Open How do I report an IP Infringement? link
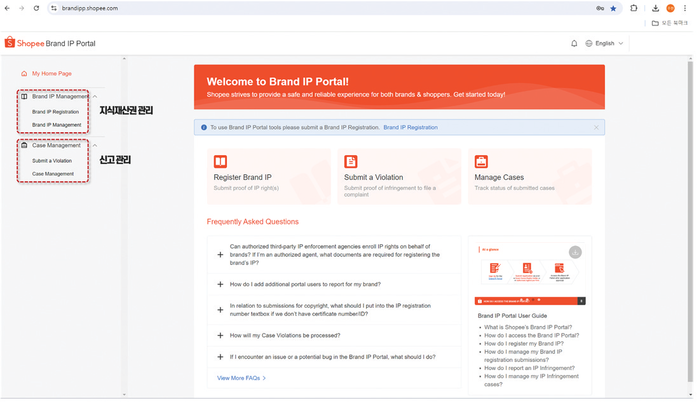Viewport: 699px width, 405px height. (x=529, y=368)
